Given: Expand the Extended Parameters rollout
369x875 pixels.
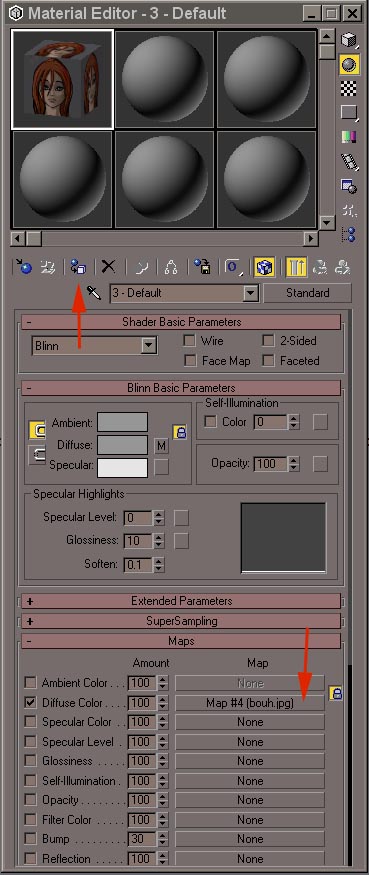Looking at the screenshot, I should coord(181,601).
